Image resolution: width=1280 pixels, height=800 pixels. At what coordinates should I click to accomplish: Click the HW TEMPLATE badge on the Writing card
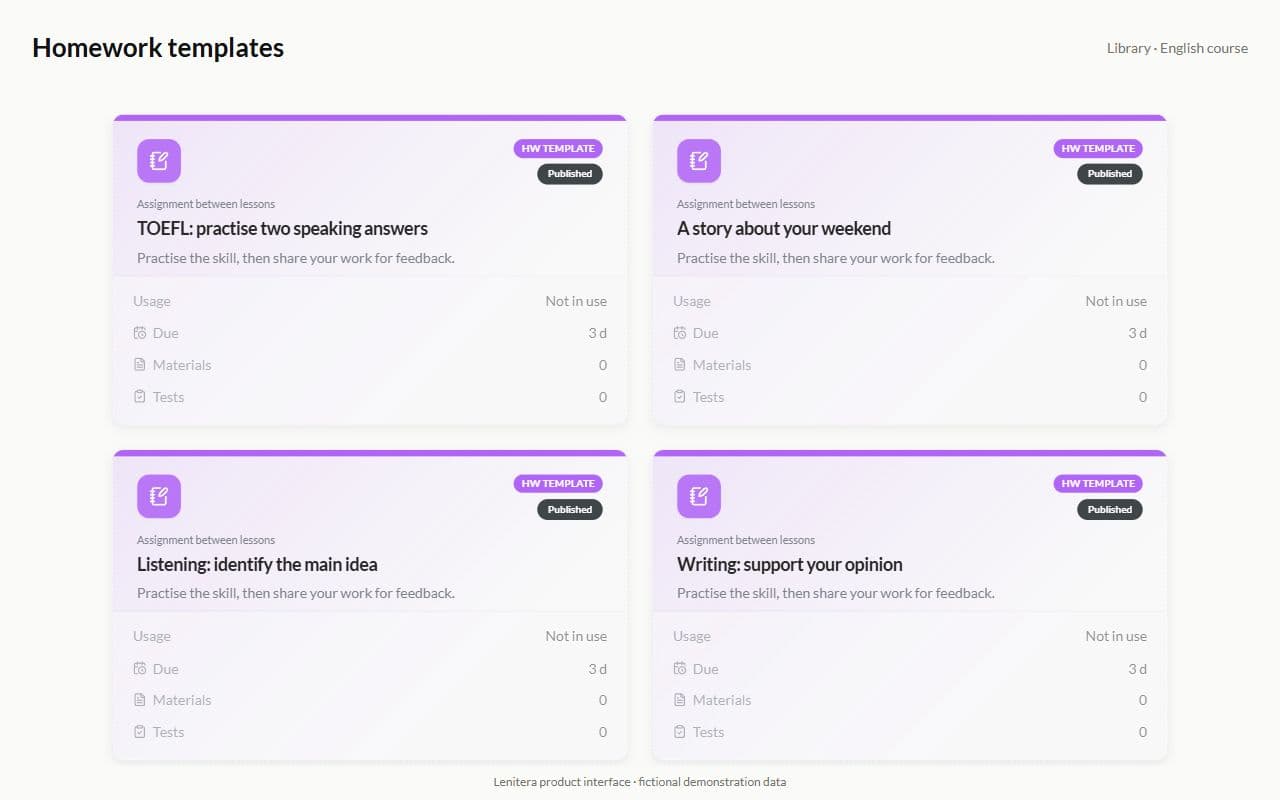click(x=1098, y=483)
